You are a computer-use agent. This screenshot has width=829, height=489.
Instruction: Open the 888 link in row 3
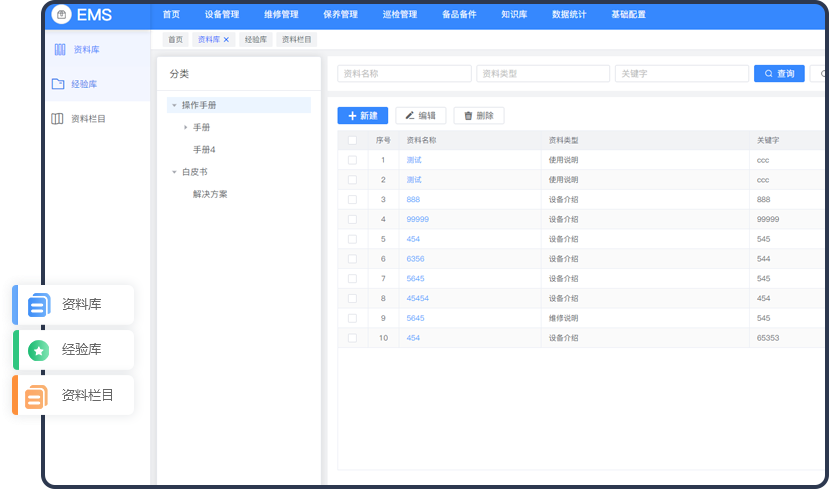coord(413,199)
